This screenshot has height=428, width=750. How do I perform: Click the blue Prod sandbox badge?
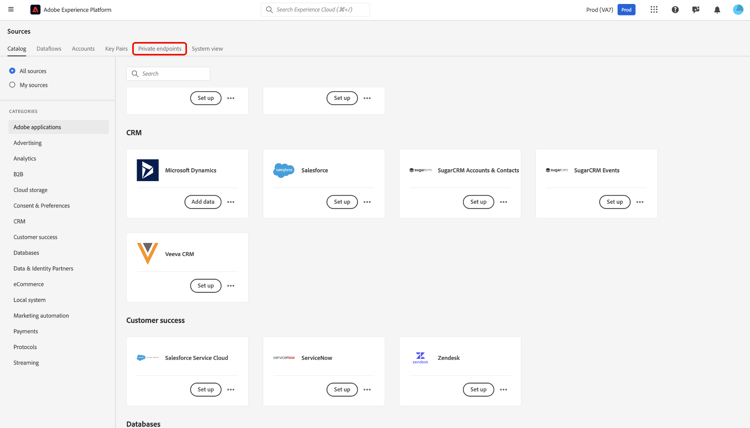(626, 10)
